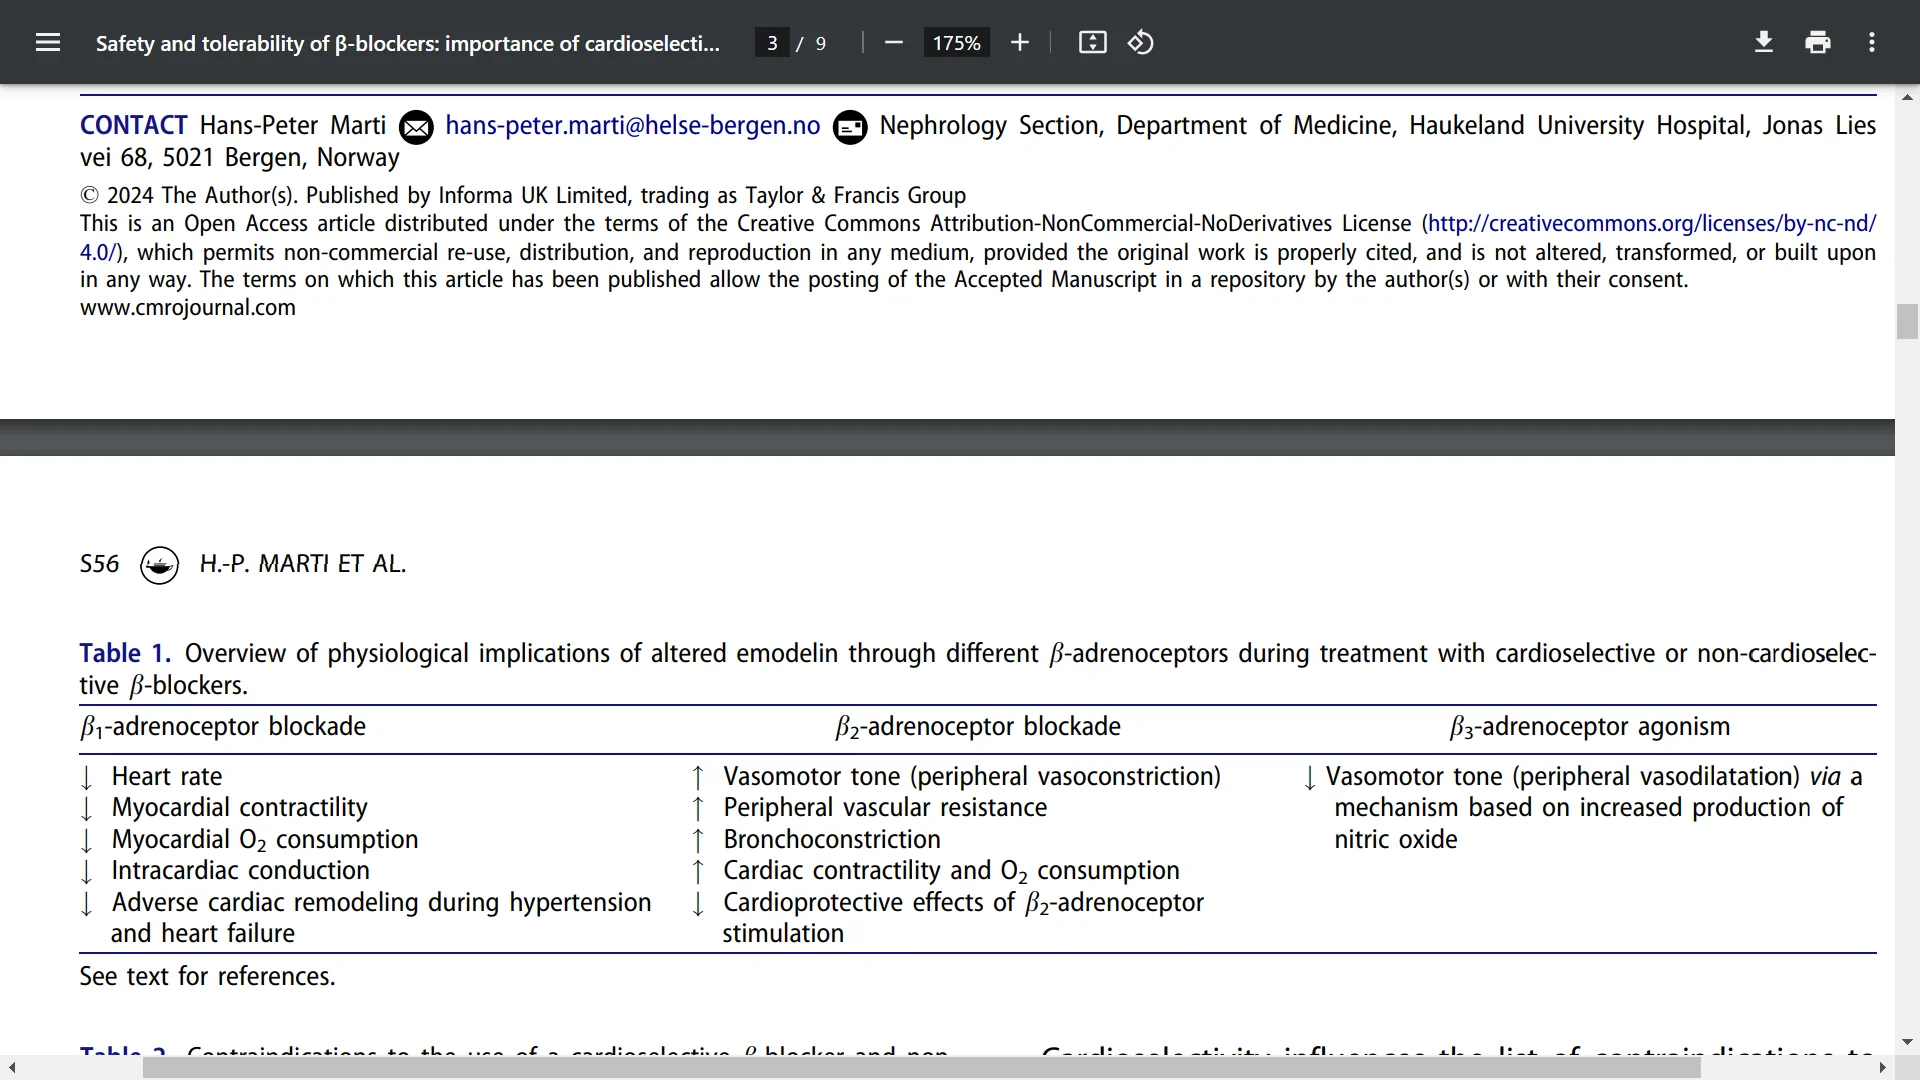Select the 175% zoom level field
The image size is (1920, 1080).
tap(956, 43)
